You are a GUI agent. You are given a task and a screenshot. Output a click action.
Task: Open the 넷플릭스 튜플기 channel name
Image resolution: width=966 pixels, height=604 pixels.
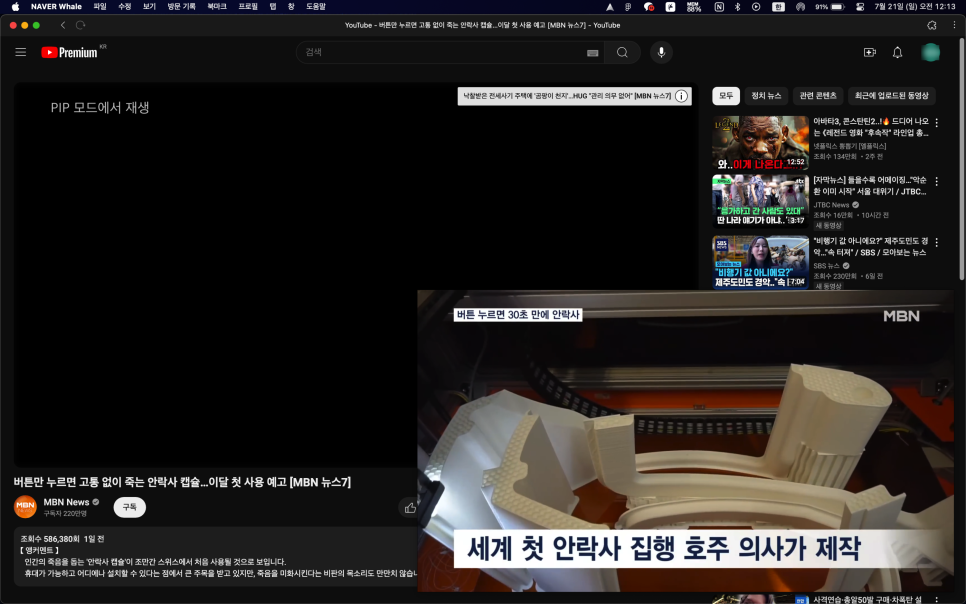[850, 147]
